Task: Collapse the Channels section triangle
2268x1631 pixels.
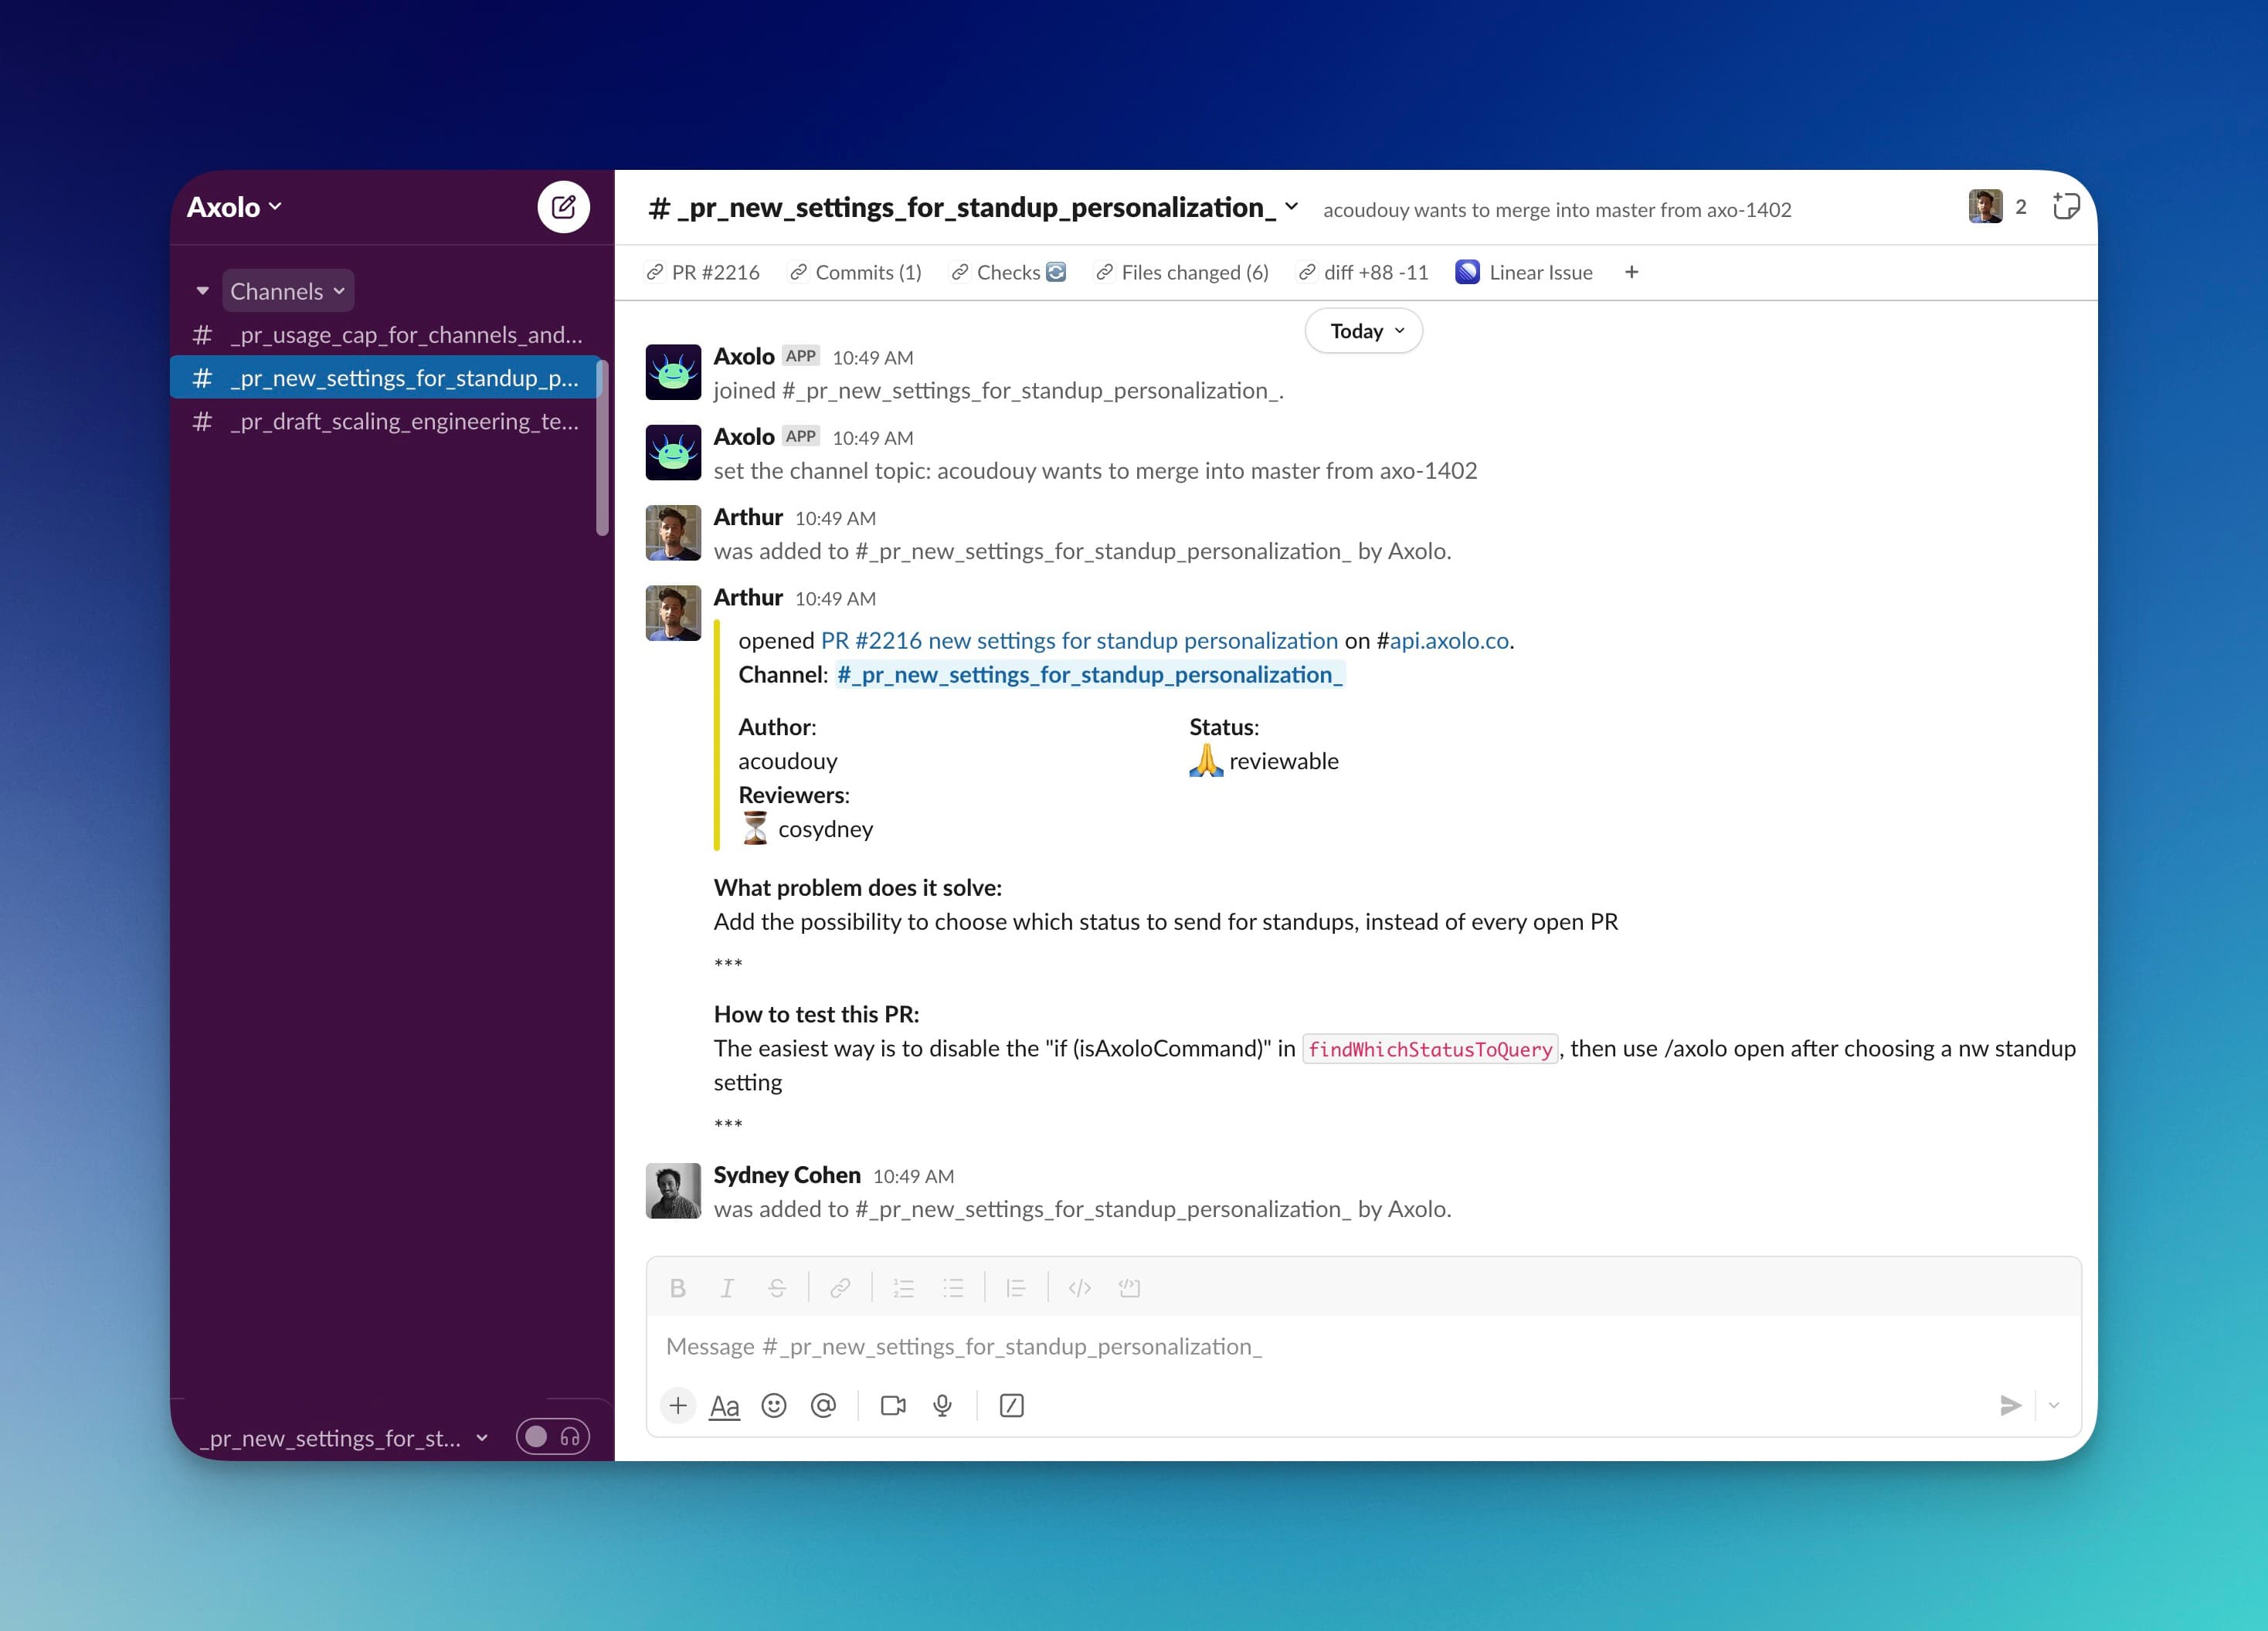Action: tap(202, 291)
